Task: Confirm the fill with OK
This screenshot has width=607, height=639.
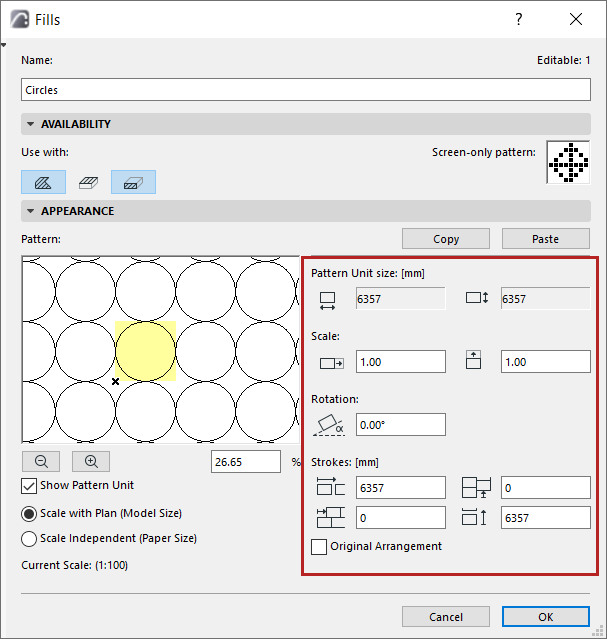Action: click(x=545, y=617)
